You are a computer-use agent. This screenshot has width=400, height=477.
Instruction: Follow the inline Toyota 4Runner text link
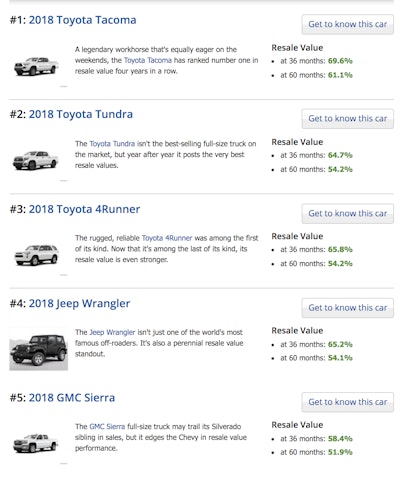coord(167,238)
